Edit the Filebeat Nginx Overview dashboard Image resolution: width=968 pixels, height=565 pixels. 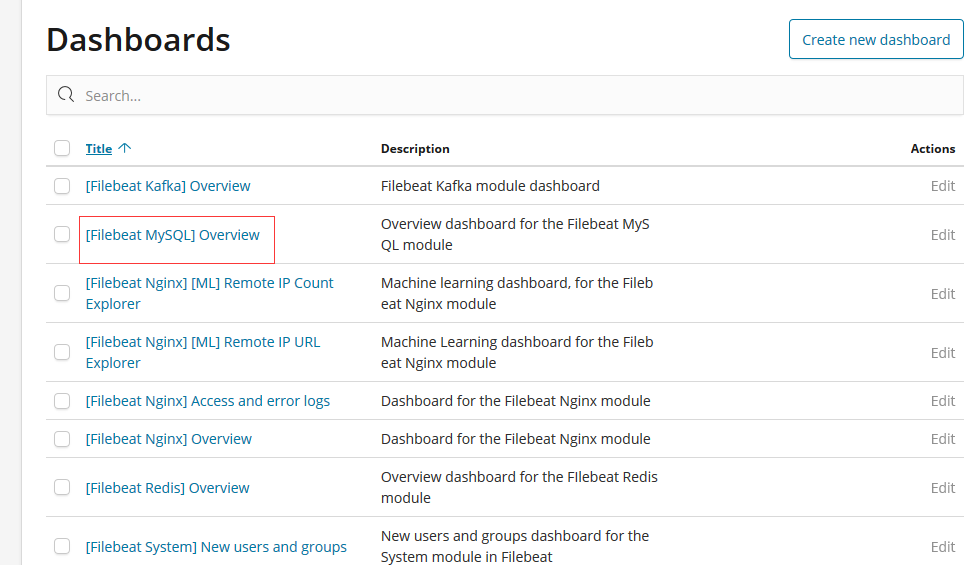tap(942, 439)
